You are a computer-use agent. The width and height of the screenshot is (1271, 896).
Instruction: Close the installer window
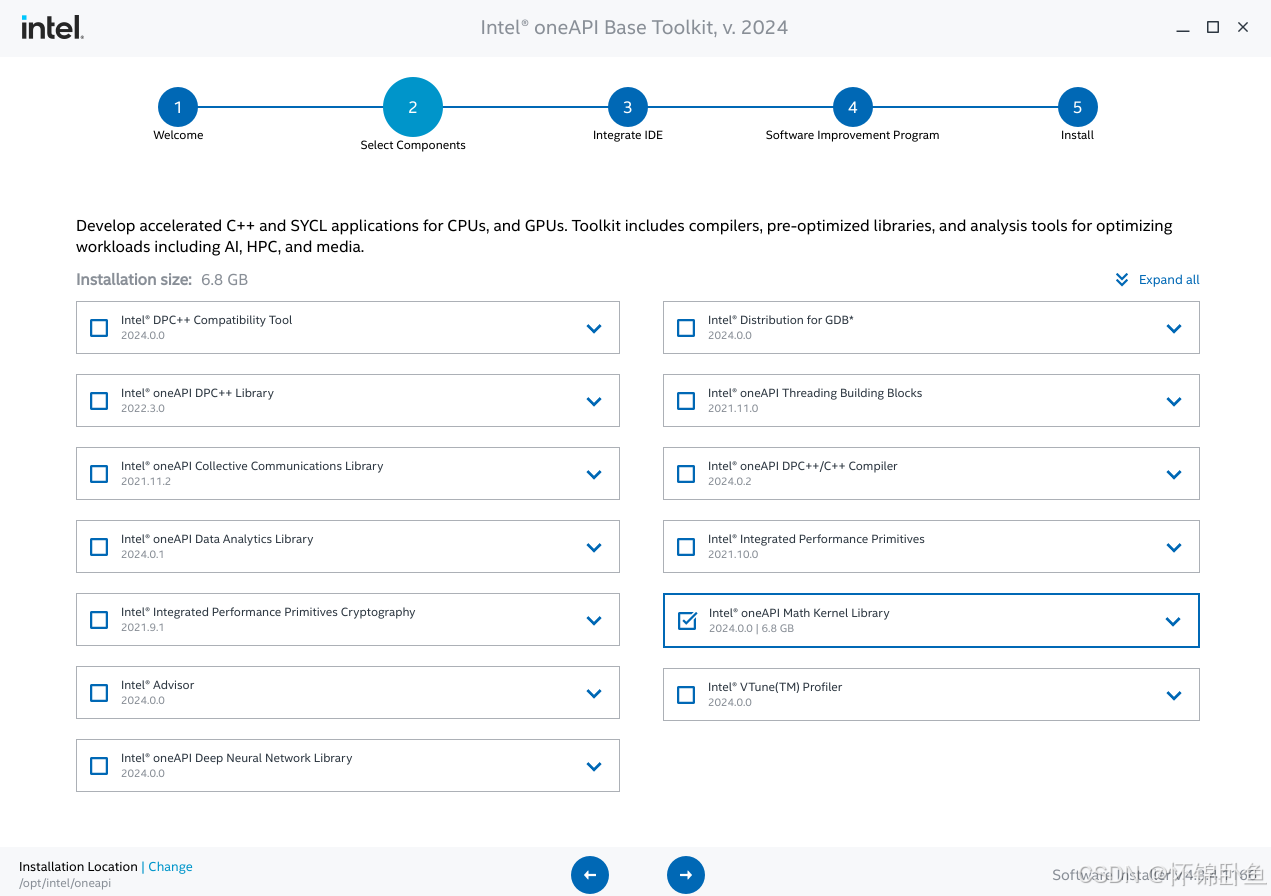tap(1243, 28)
